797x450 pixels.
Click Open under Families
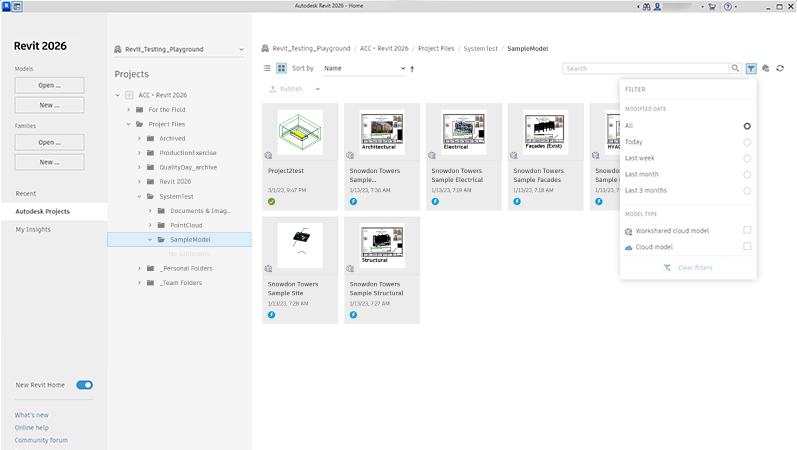49,142
